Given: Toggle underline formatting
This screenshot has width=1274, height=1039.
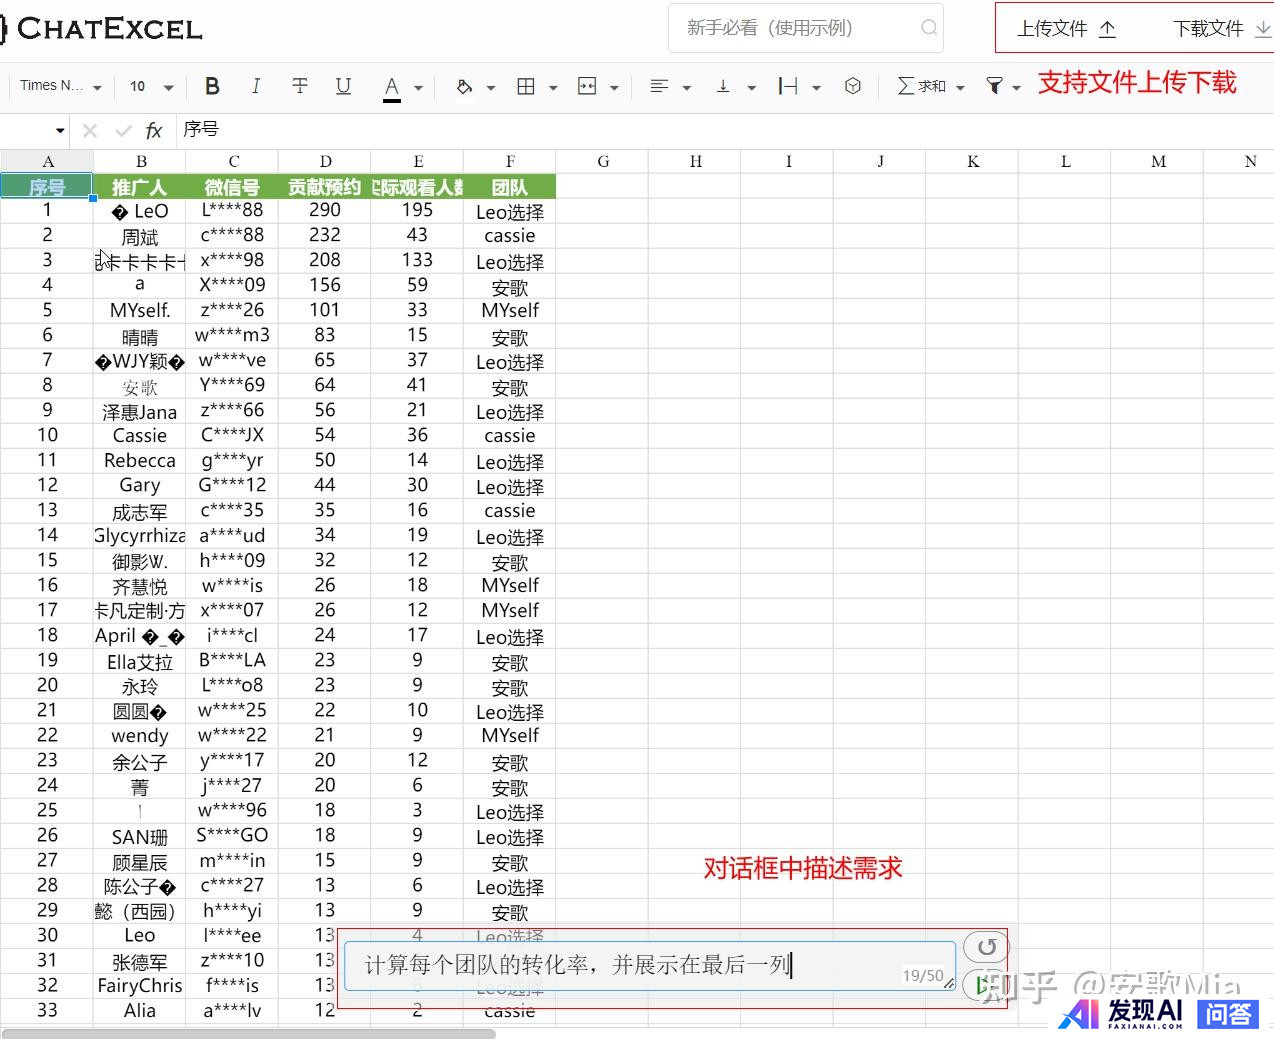Looking at the screenshot, I should click(x=343, y=87).
